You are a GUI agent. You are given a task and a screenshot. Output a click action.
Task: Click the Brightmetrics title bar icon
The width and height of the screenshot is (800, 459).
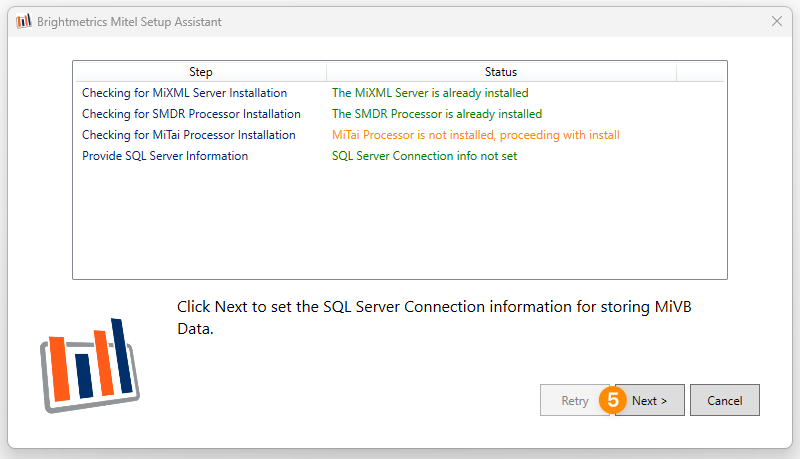point(23,21)
